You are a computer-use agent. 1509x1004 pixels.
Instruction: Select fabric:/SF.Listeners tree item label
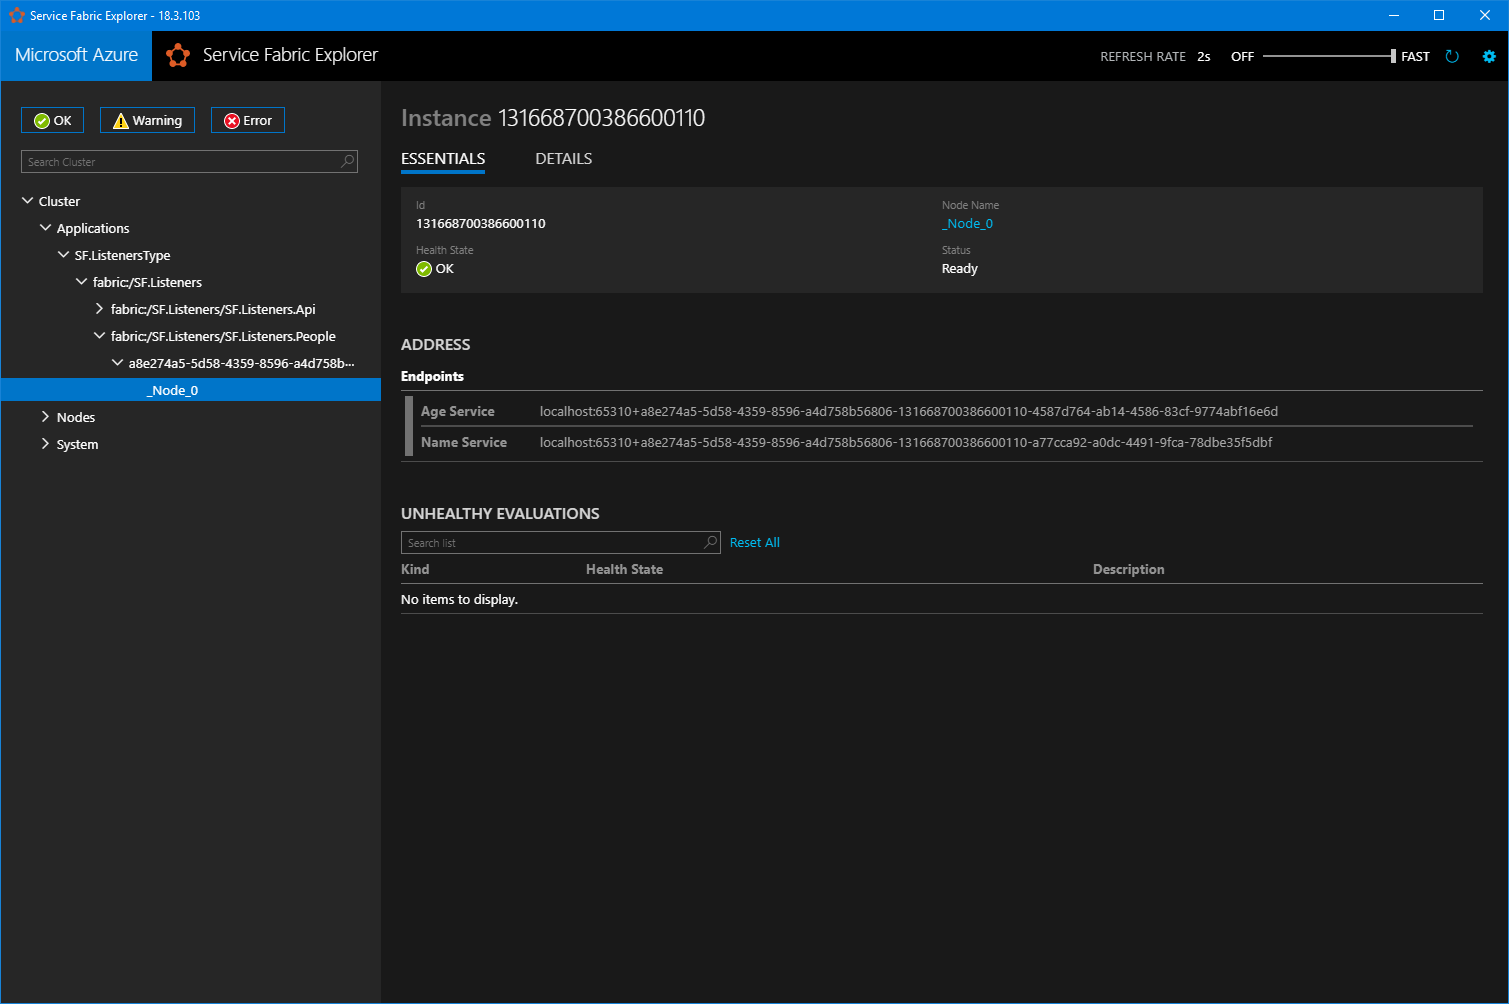pyautogui.click(x=147, y=283)
